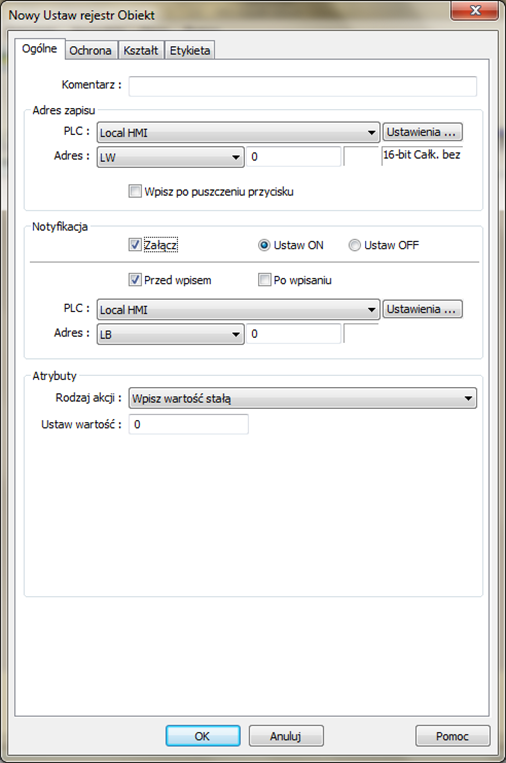This screenshot has width=506, height=763.
Task: Expand PLC dropdown in Notyfikacja section
Action: pyautogui.click(x=238, y=309)
